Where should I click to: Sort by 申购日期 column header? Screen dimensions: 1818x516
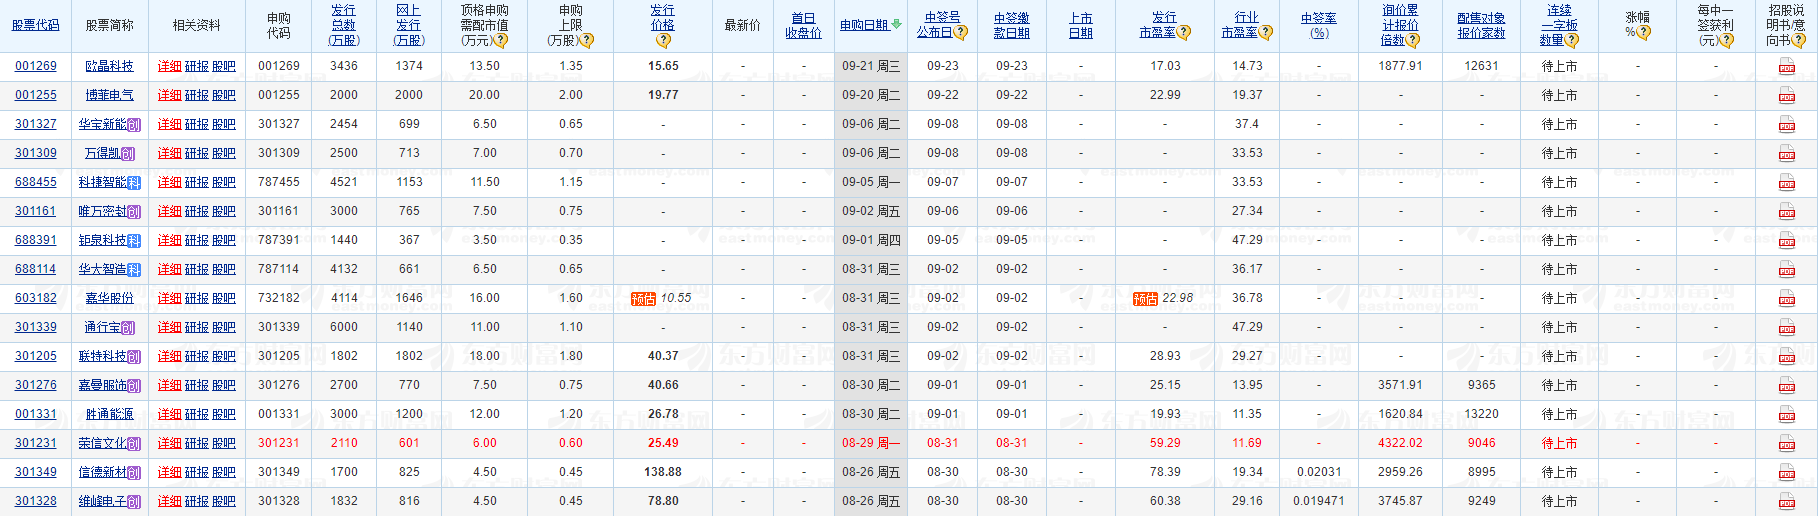(864, 26)
